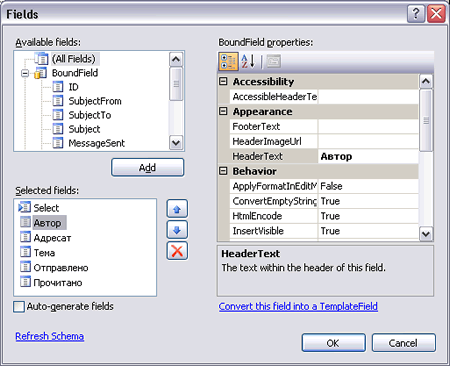Click the help question mark button

tap(416, 14)
